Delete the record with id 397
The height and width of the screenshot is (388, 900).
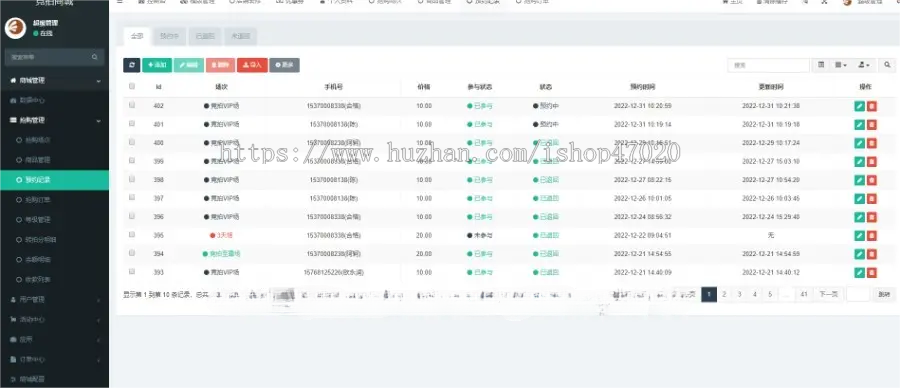coord(872,199)
